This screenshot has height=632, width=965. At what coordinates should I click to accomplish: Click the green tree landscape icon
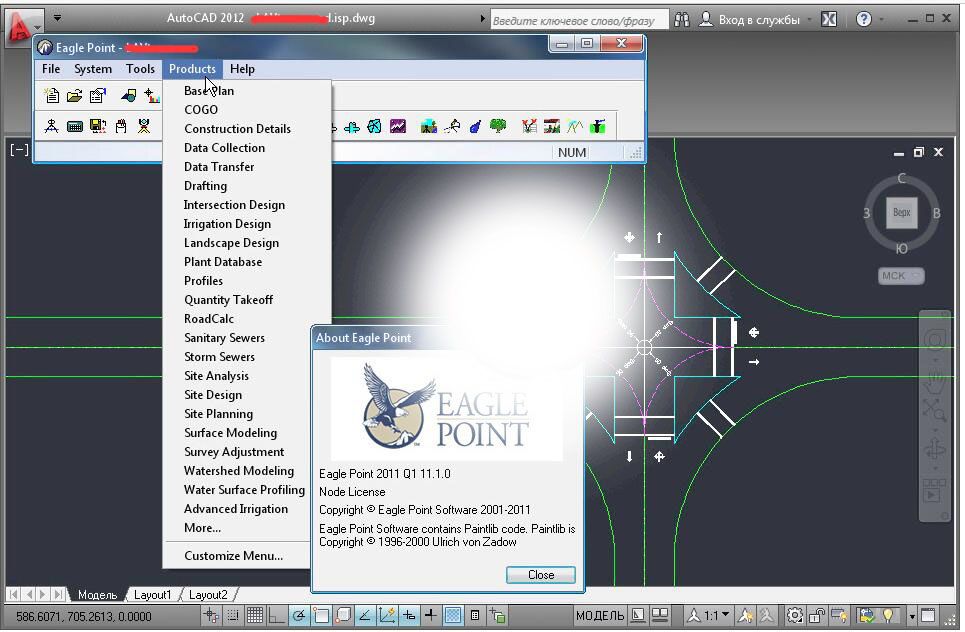(x=498, y=127)
